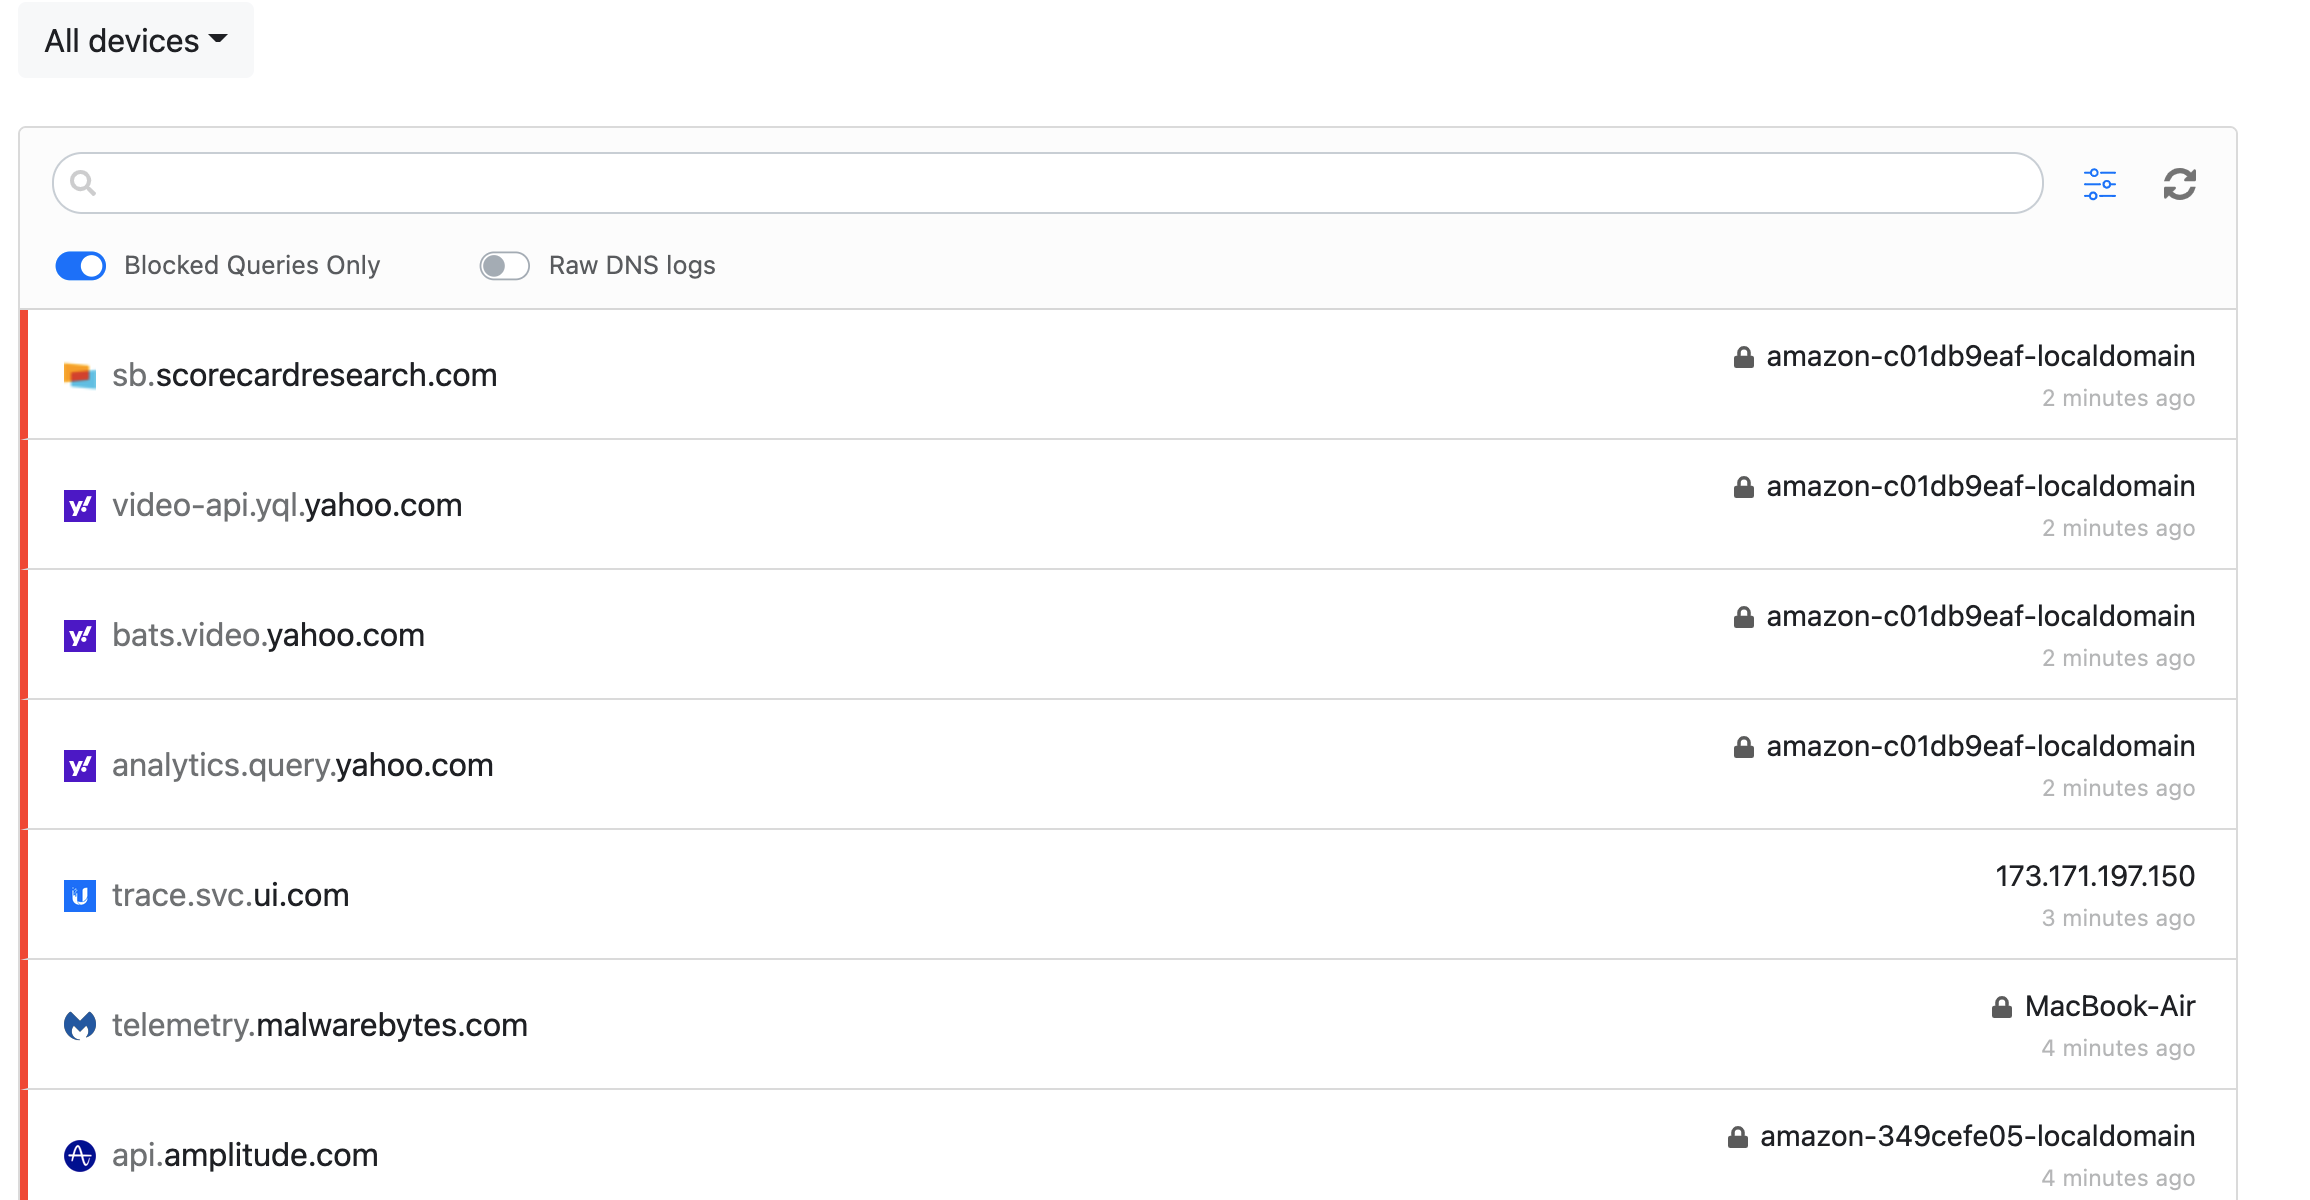
Task: Click the scorecardresearch favicon
Action: point(80,375)
